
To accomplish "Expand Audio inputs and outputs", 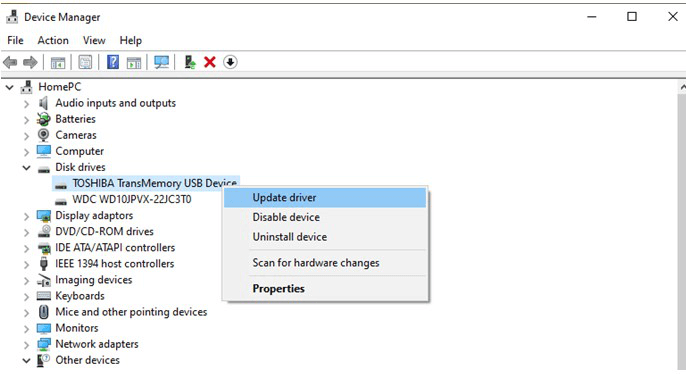I will coord(26,104).
